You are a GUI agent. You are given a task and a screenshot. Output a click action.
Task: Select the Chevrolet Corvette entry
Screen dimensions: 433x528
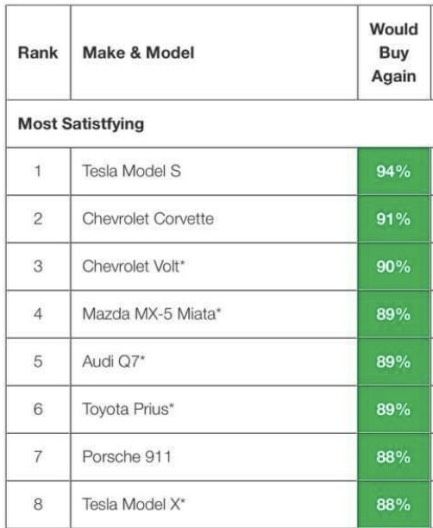pyautogui.click(x=148, y=219)
